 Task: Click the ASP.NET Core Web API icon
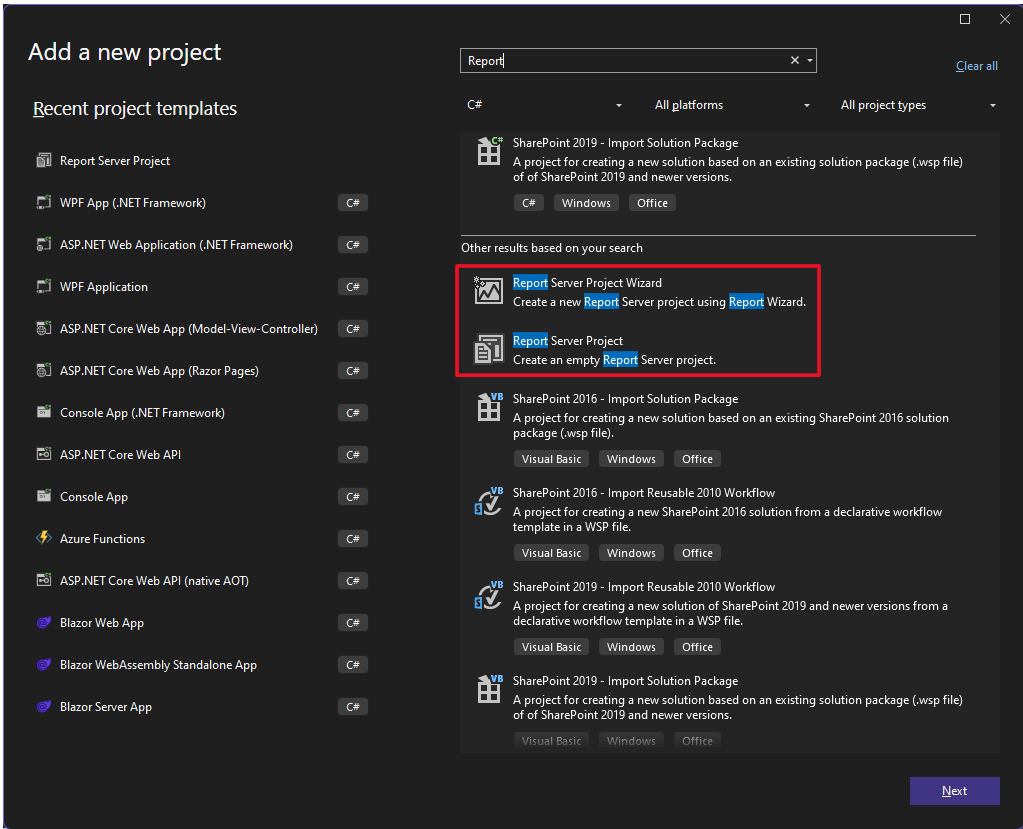(44, 454)
